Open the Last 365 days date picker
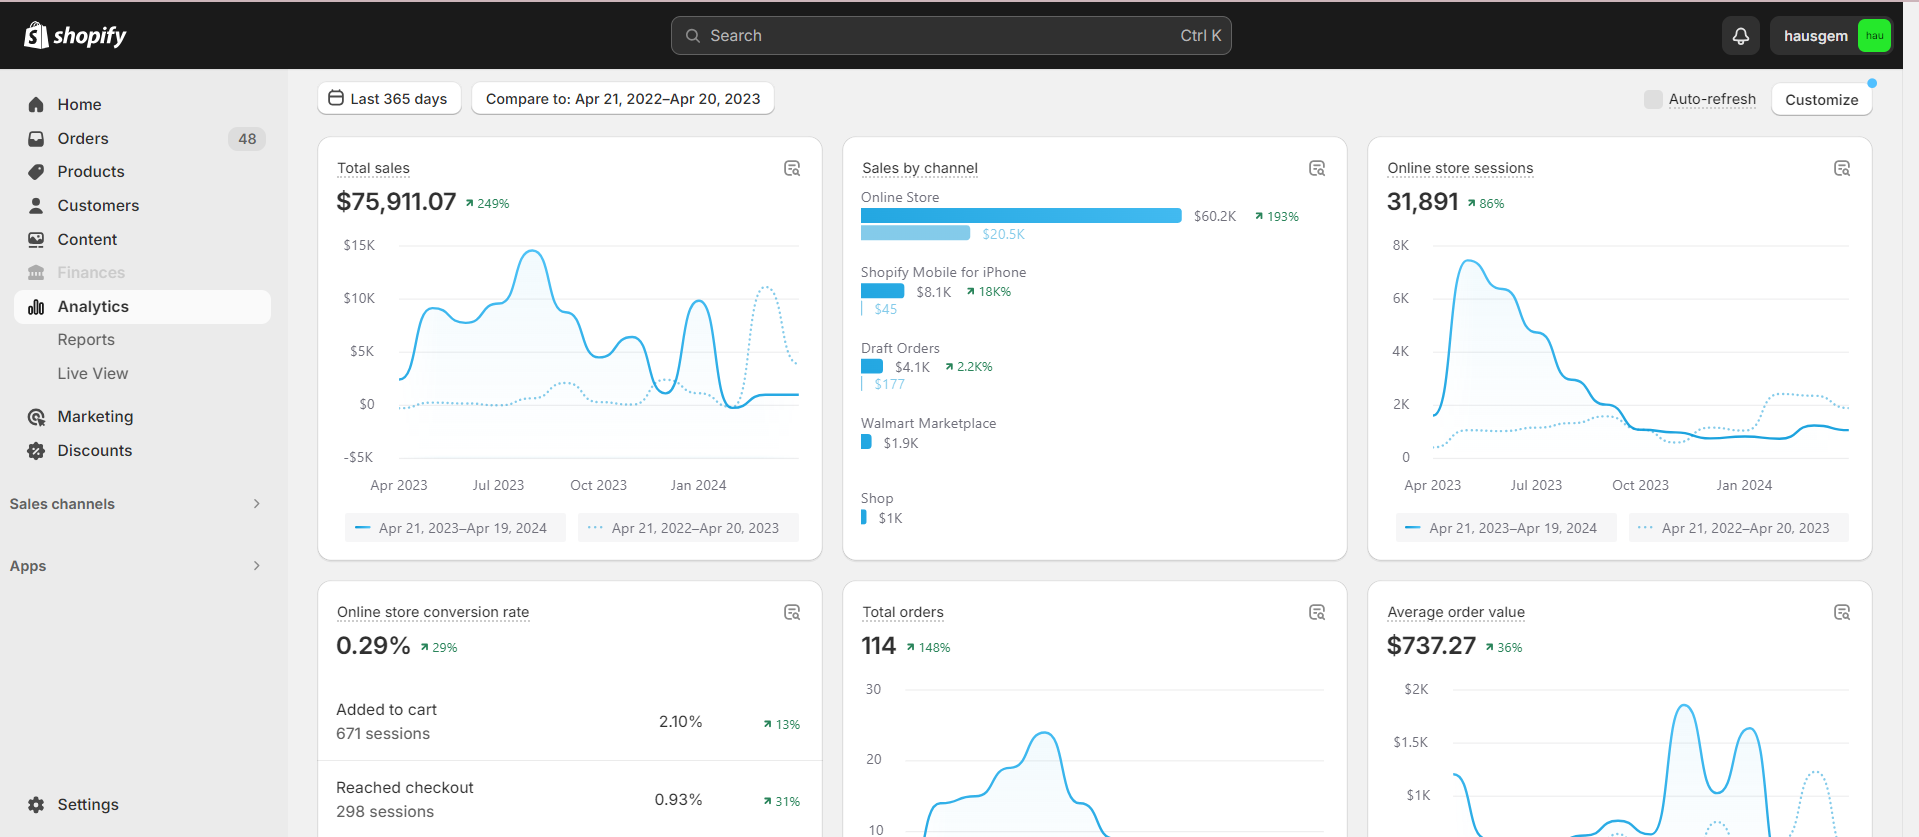The image size is (1919, 837). (389, 98)
